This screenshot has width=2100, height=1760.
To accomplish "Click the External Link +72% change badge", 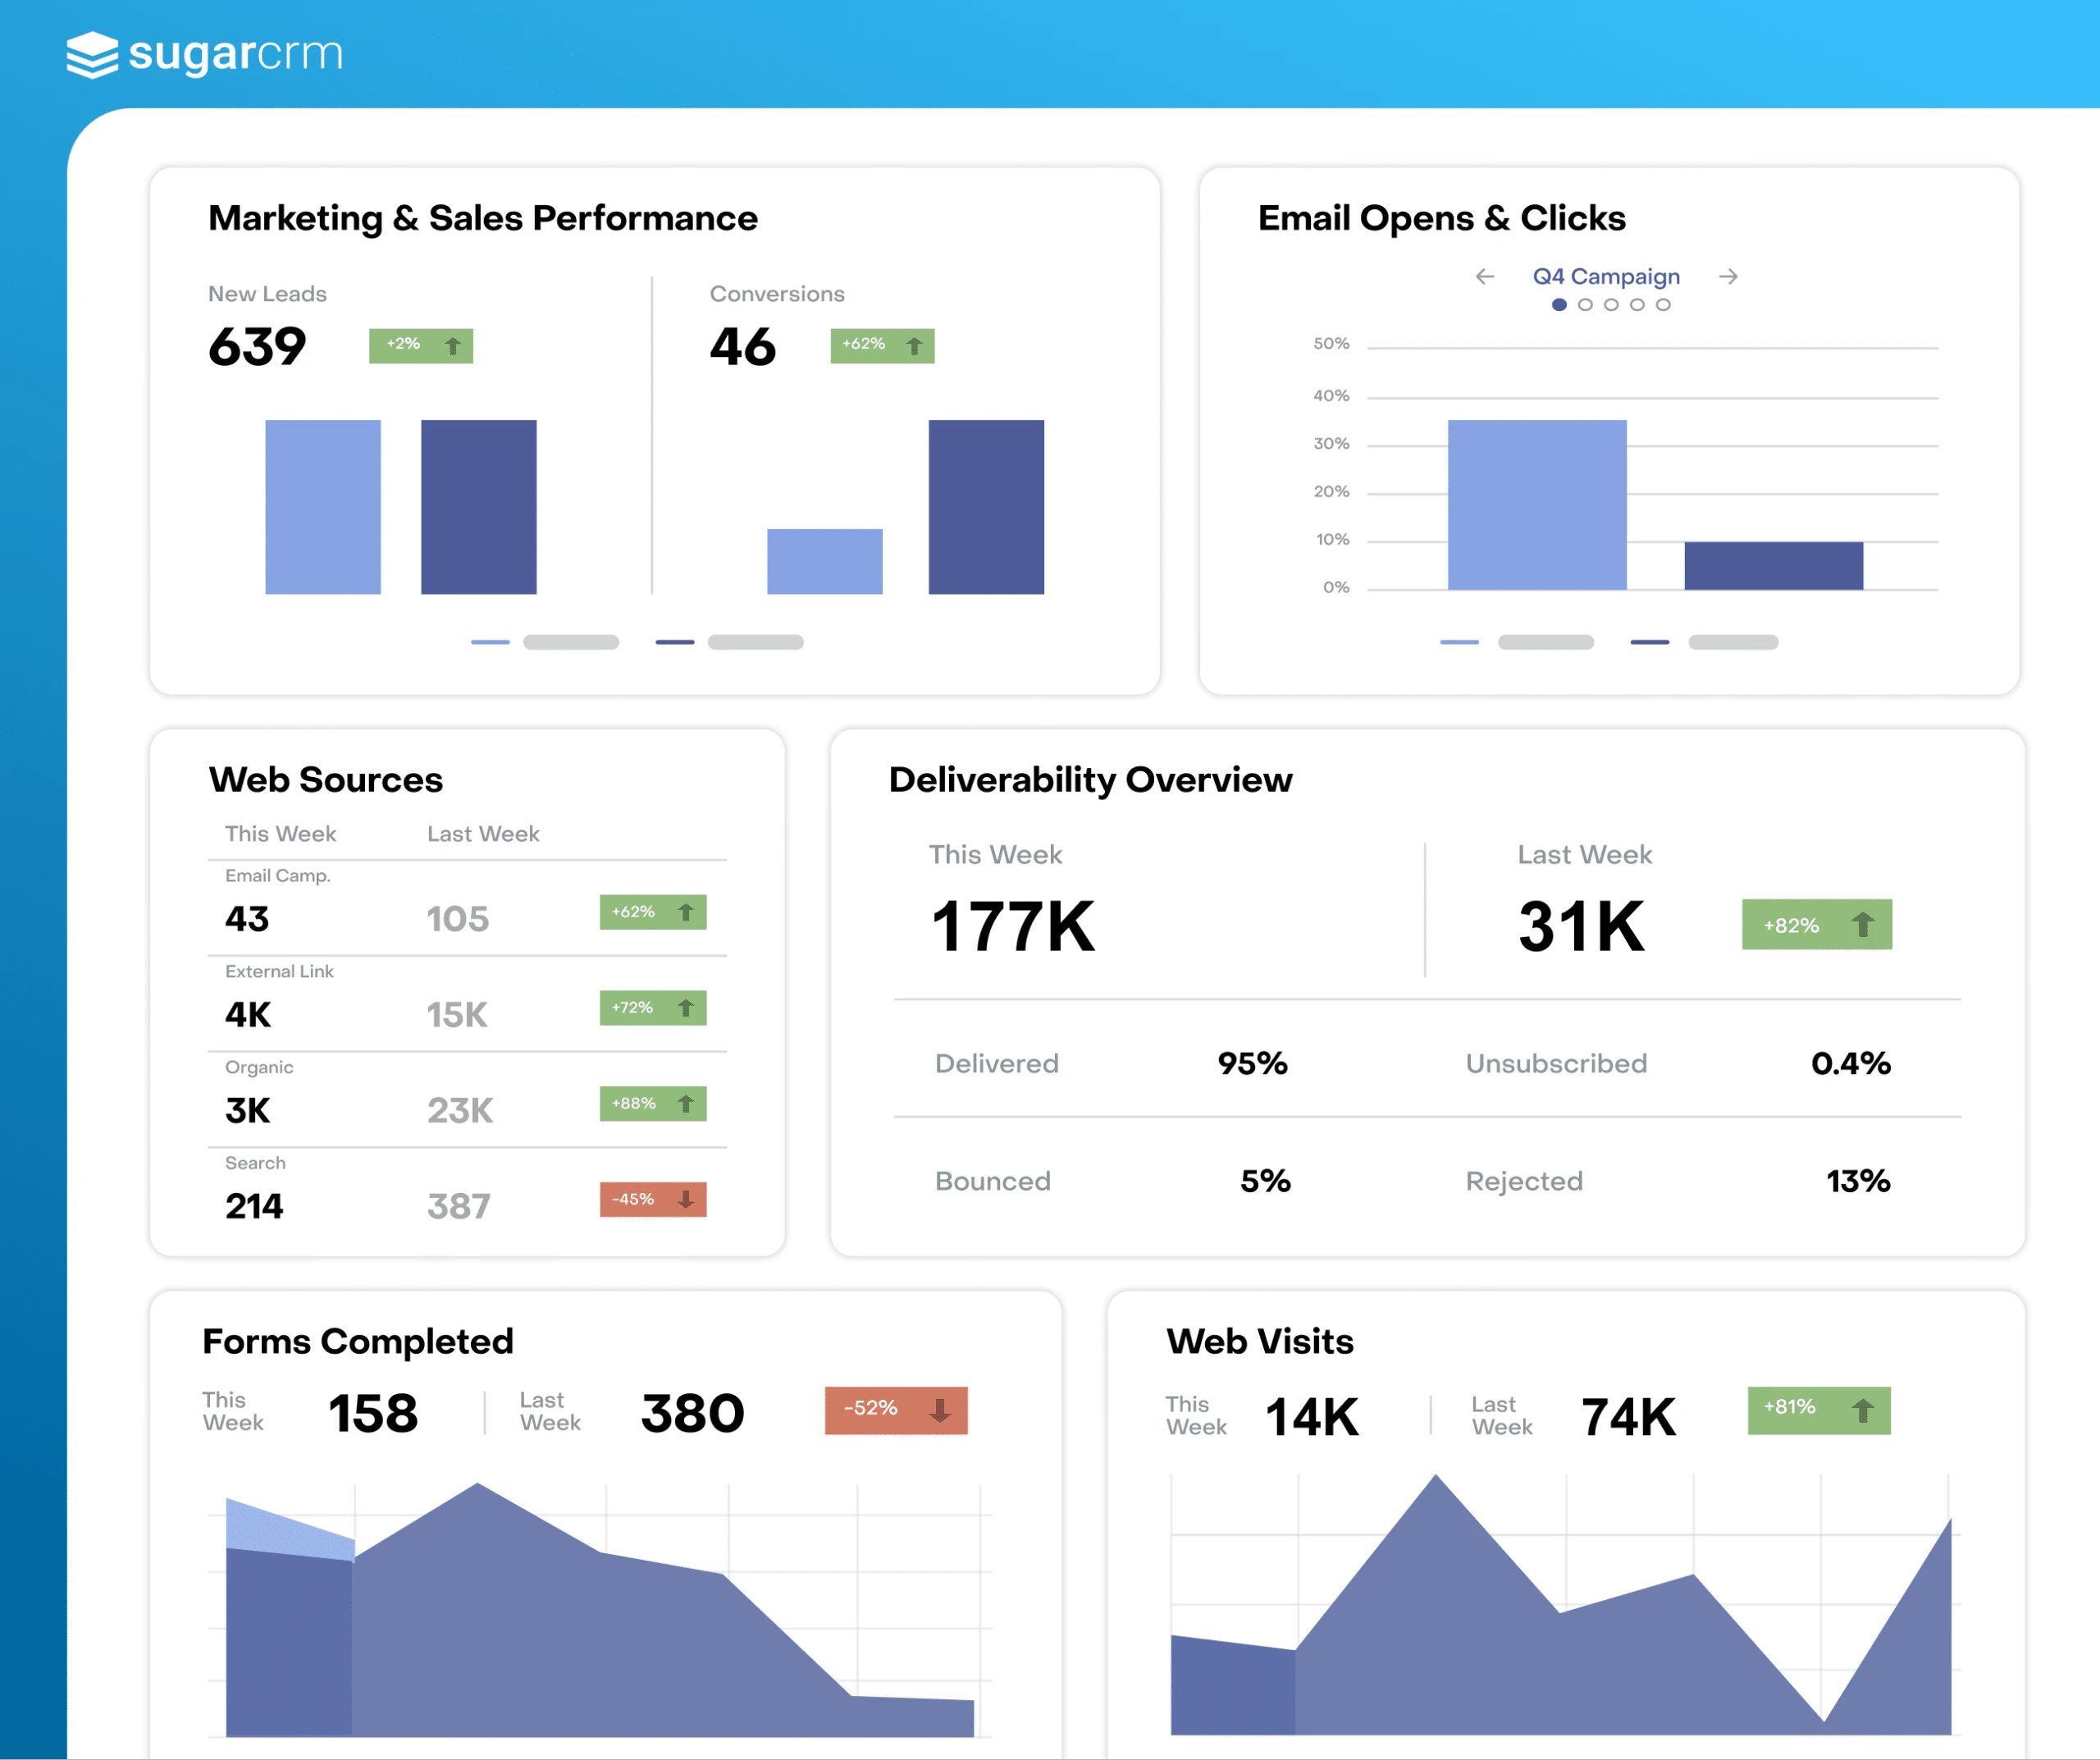I will point(652,1008).
